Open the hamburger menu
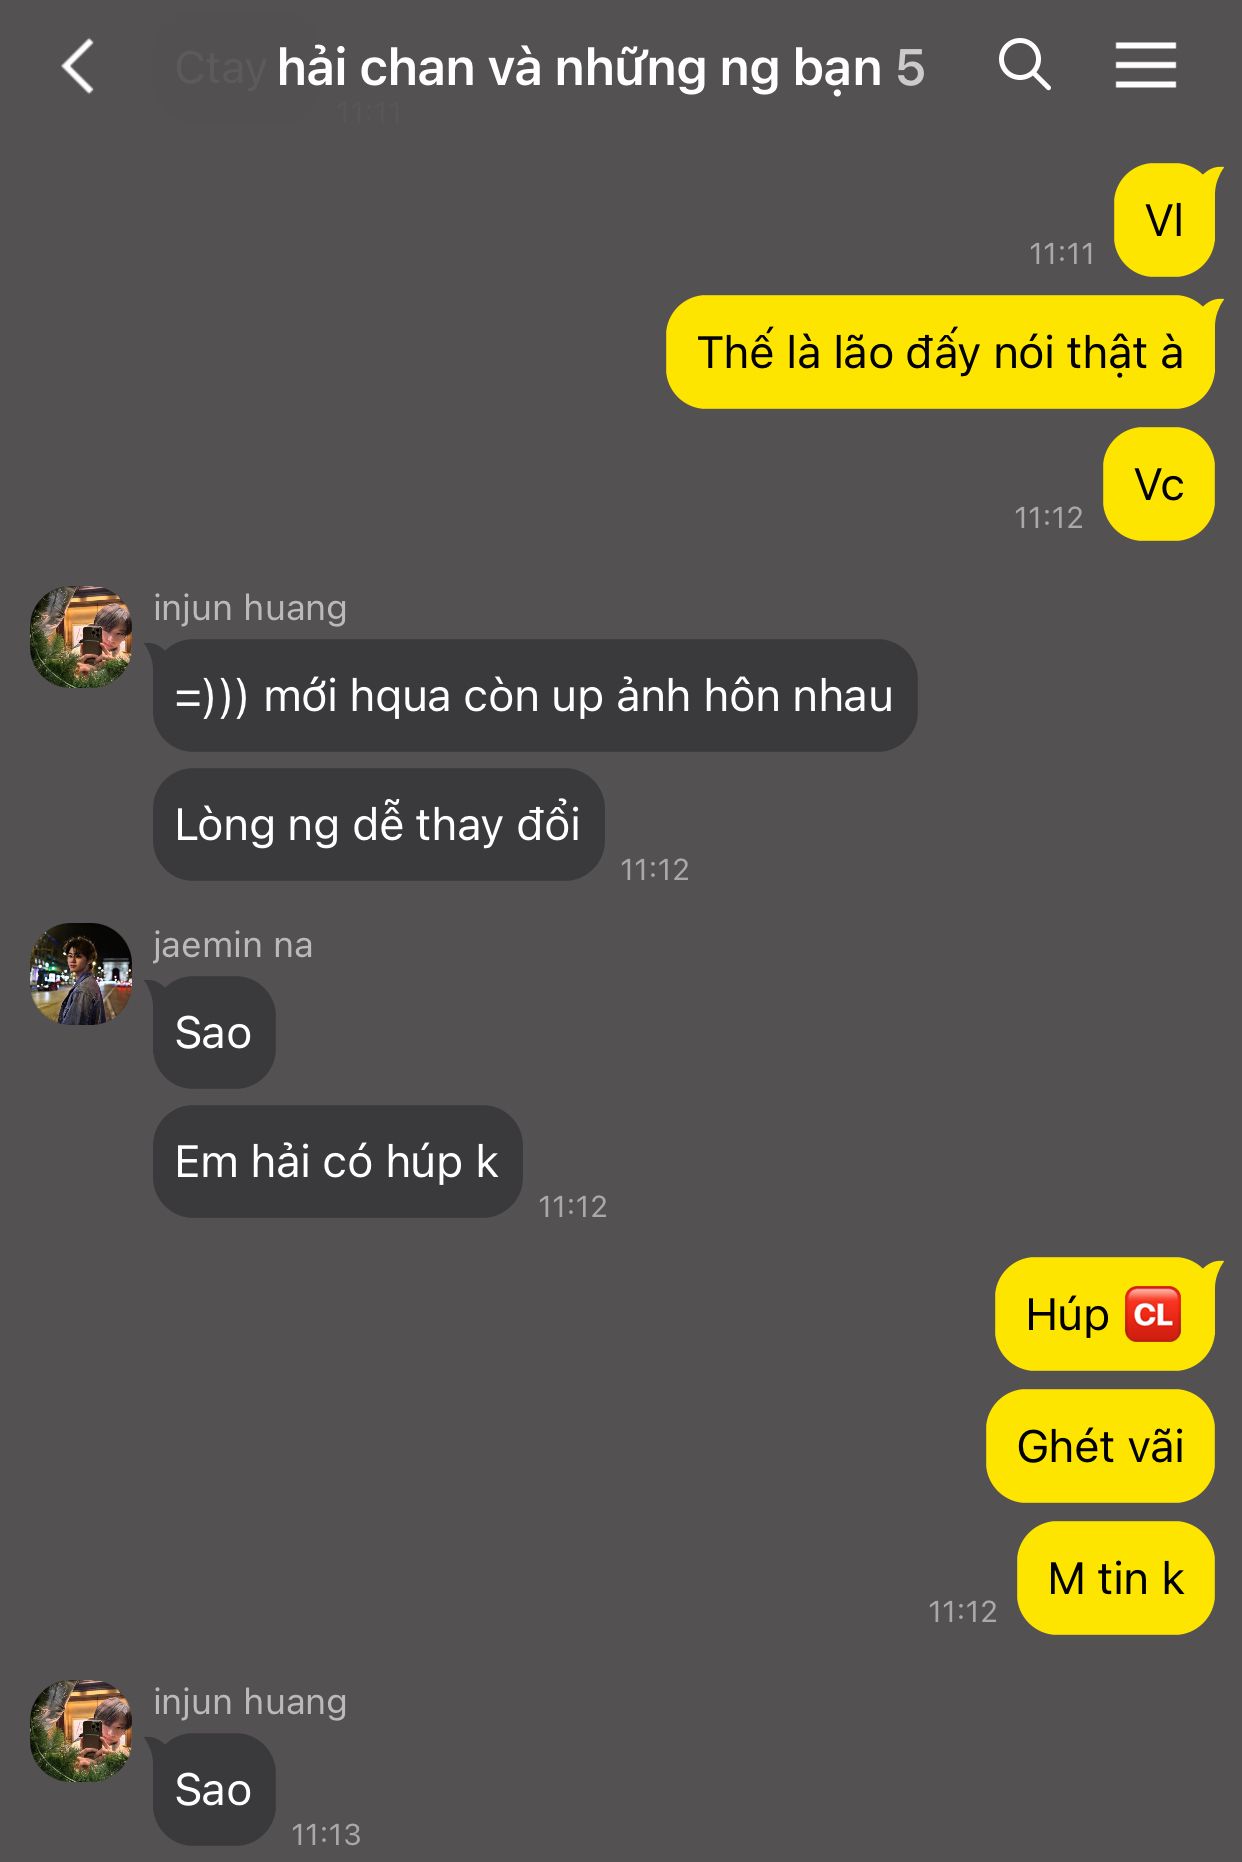The height and width of the screenshot is (1862, 1242). [x=1146, y=66]
